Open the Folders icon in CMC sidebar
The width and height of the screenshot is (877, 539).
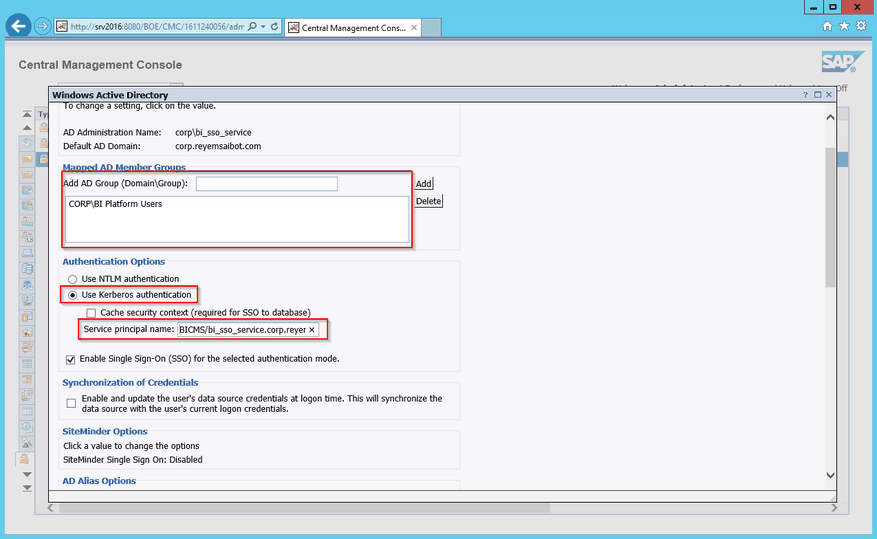(x=26, y=158)
